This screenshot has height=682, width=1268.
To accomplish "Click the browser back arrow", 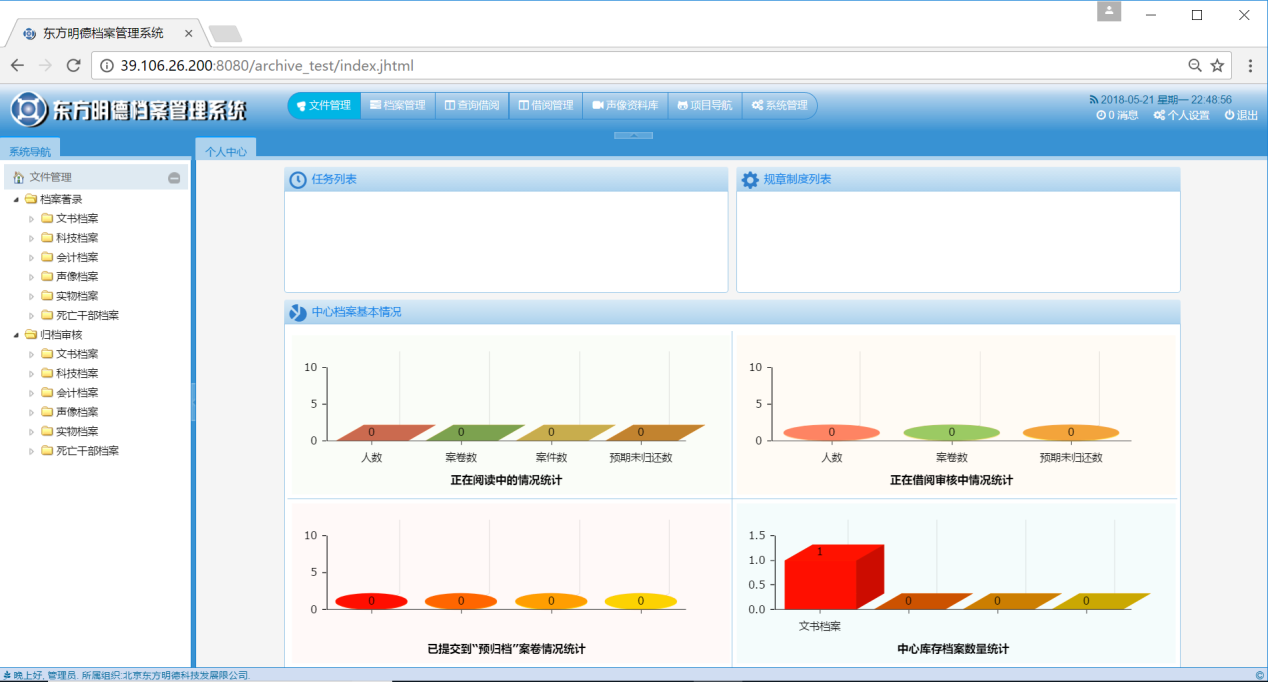I will point(17,66).
